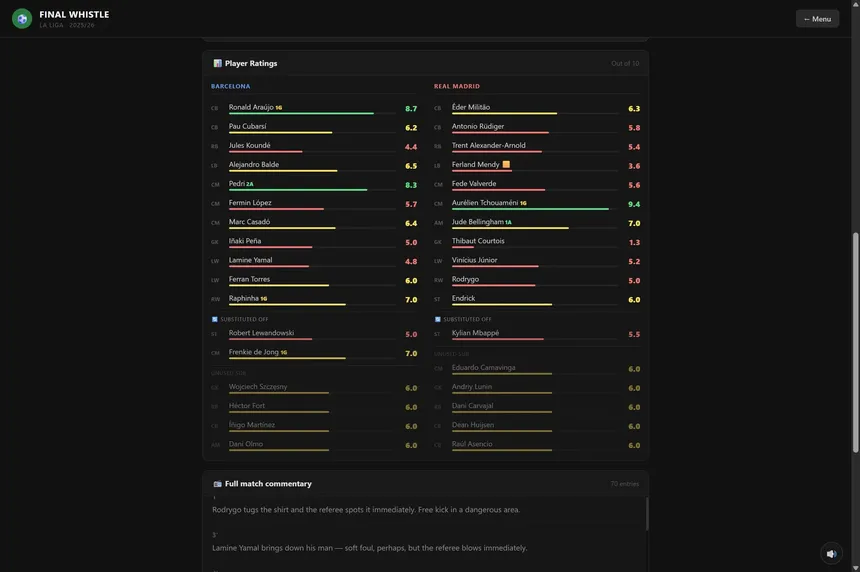Click the page vertical scrollbar thumb
This screenshot has width=860, height=572.
pos(855,342)
